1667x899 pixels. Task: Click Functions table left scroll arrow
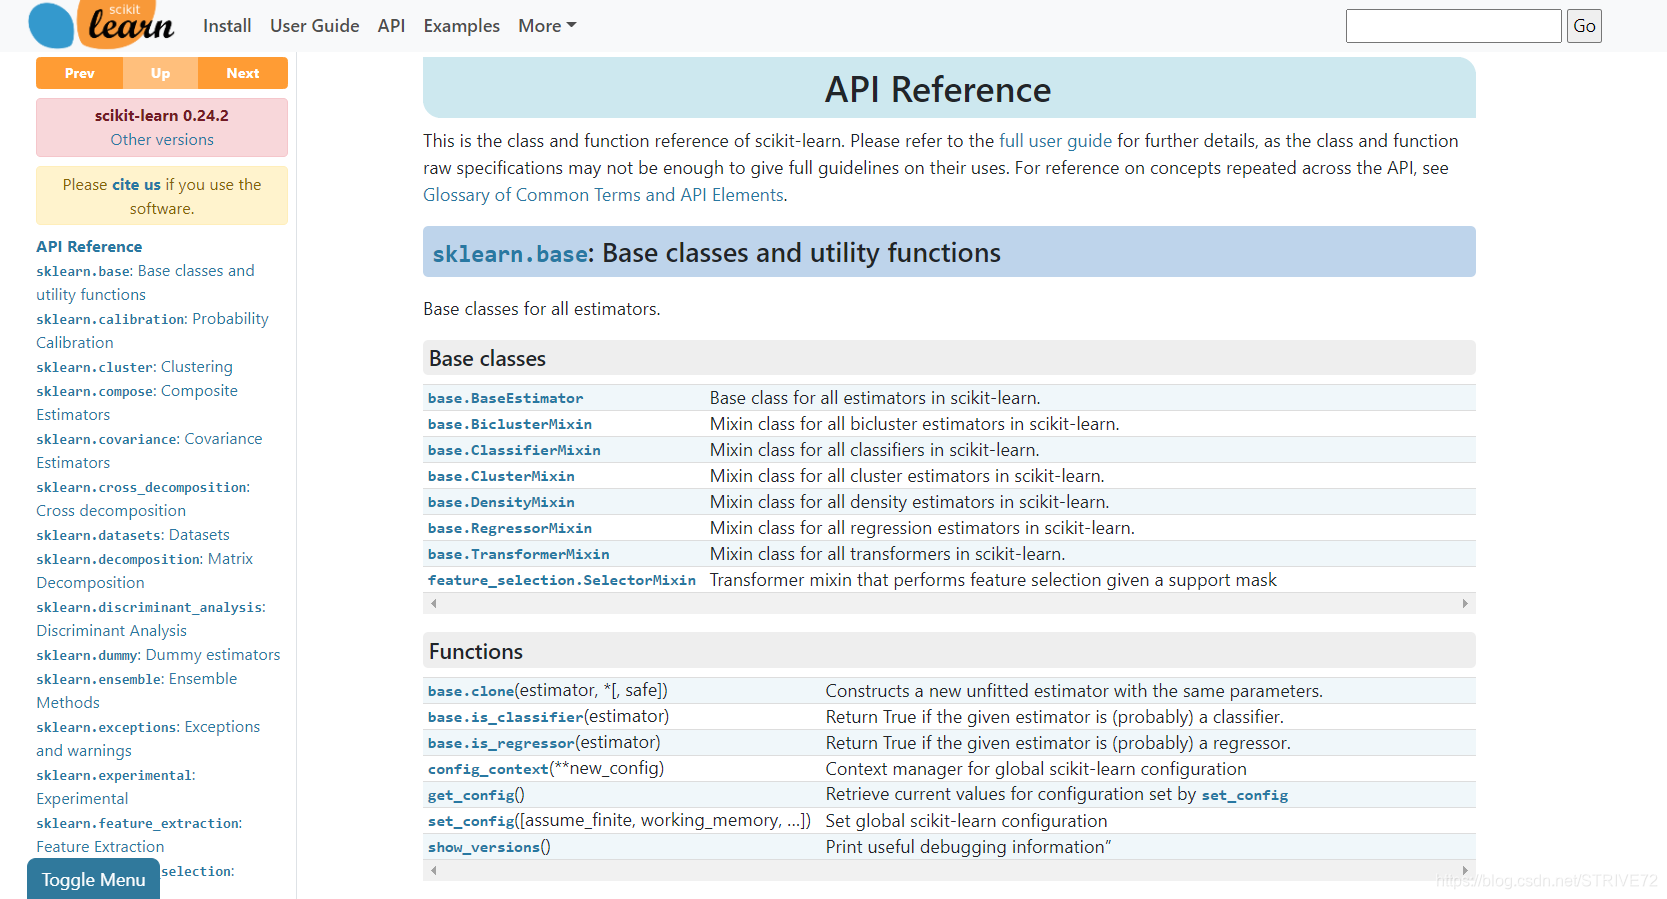pyautogui.click(x=433, y=870)
